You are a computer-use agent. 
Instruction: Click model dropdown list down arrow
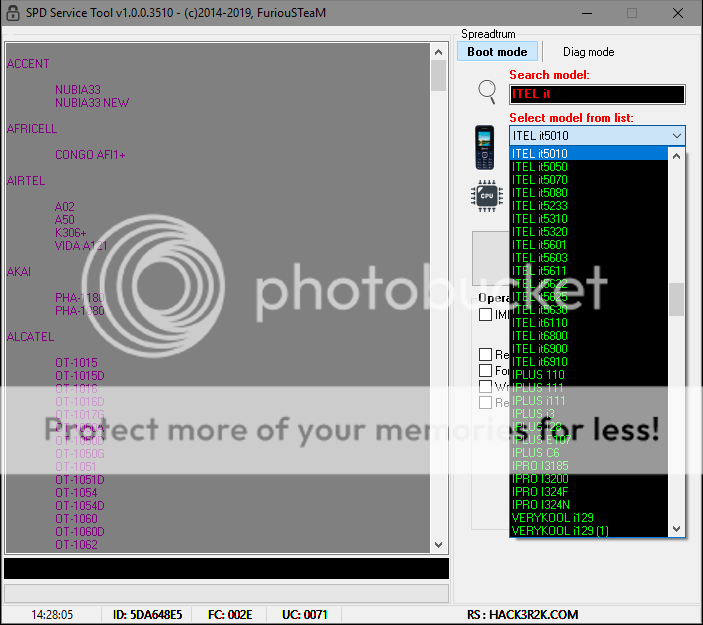[x=677, y=529]
